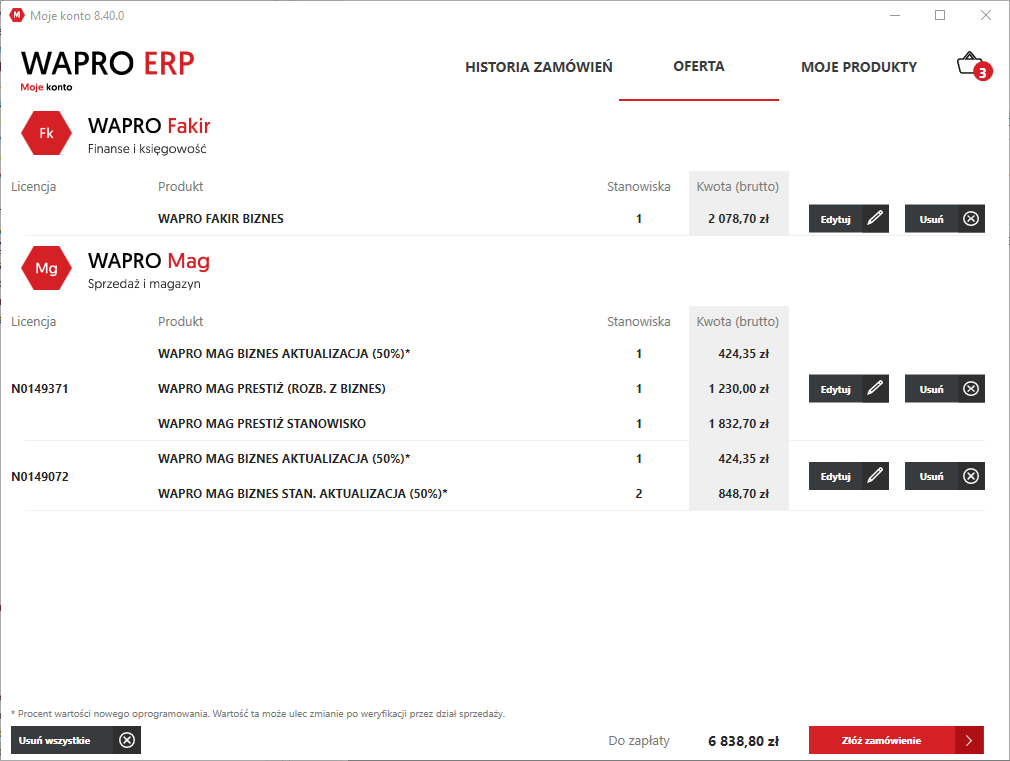Switch to HISTORIA ZAMÓWIEŃ tab
1010x761 pixels.
pos(538,67)
